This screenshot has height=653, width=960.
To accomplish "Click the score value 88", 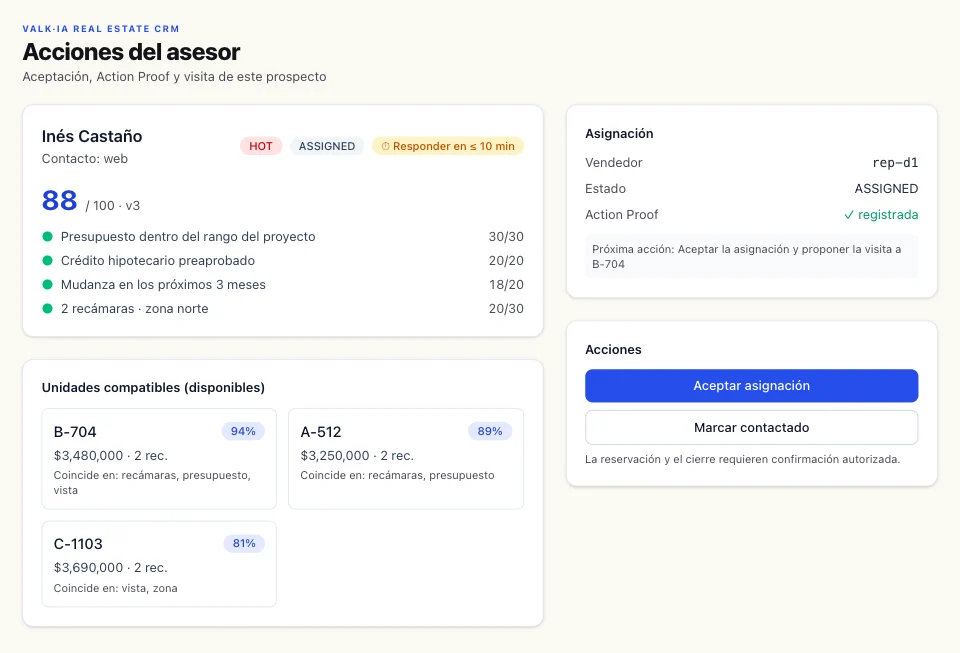I will tap(59, 200).
